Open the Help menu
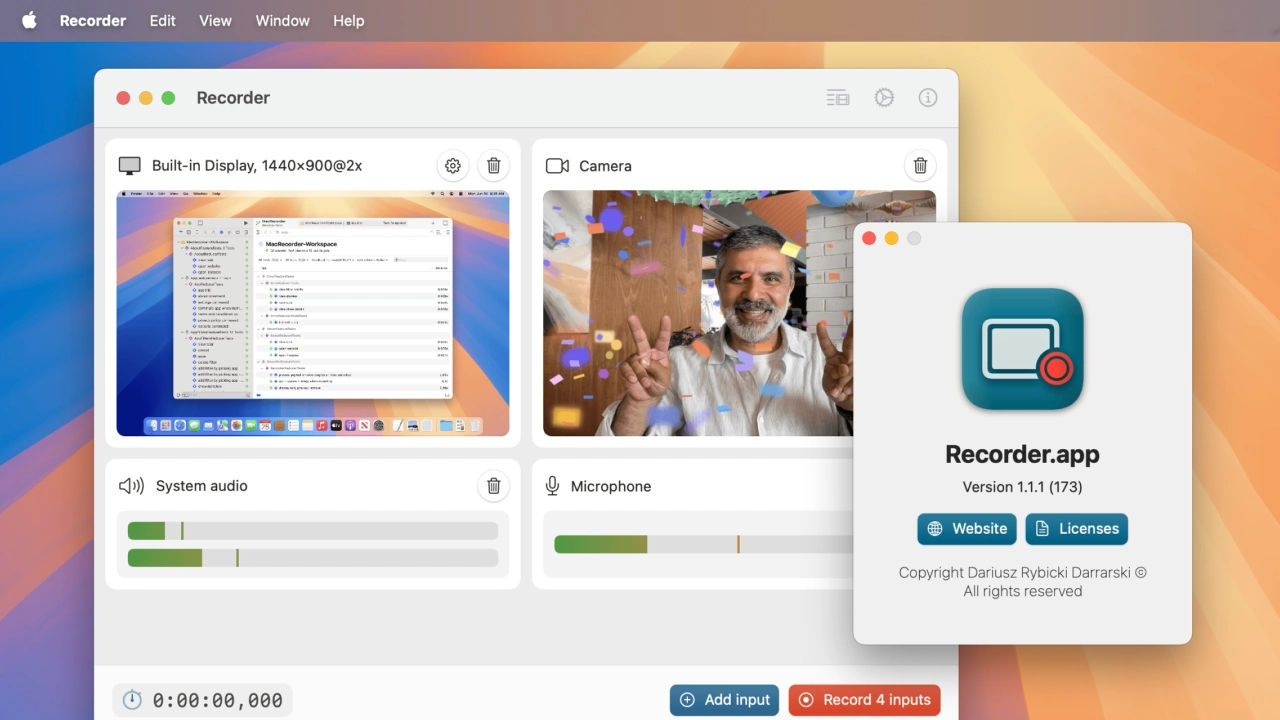The width and height of the screenshot is (1280, 720). pos(349,21)
